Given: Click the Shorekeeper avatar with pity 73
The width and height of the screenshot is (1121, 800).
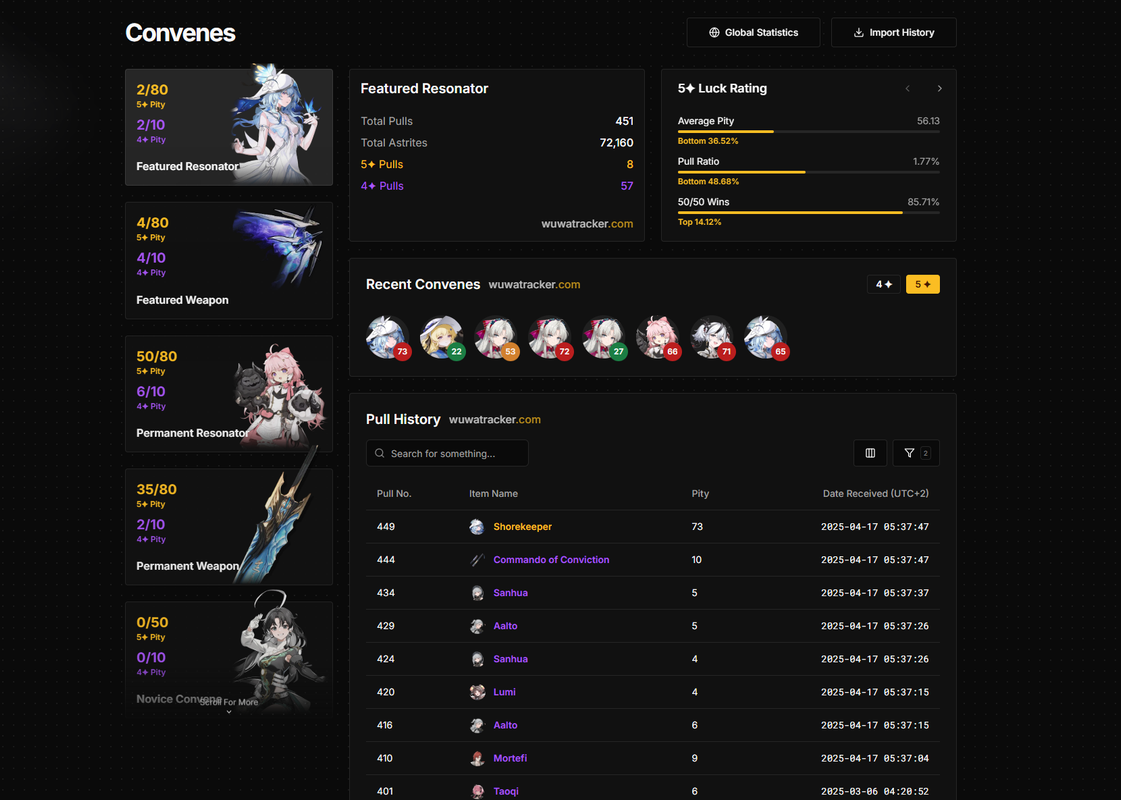Looking at the screenshot, I should (x=387, y=337).
